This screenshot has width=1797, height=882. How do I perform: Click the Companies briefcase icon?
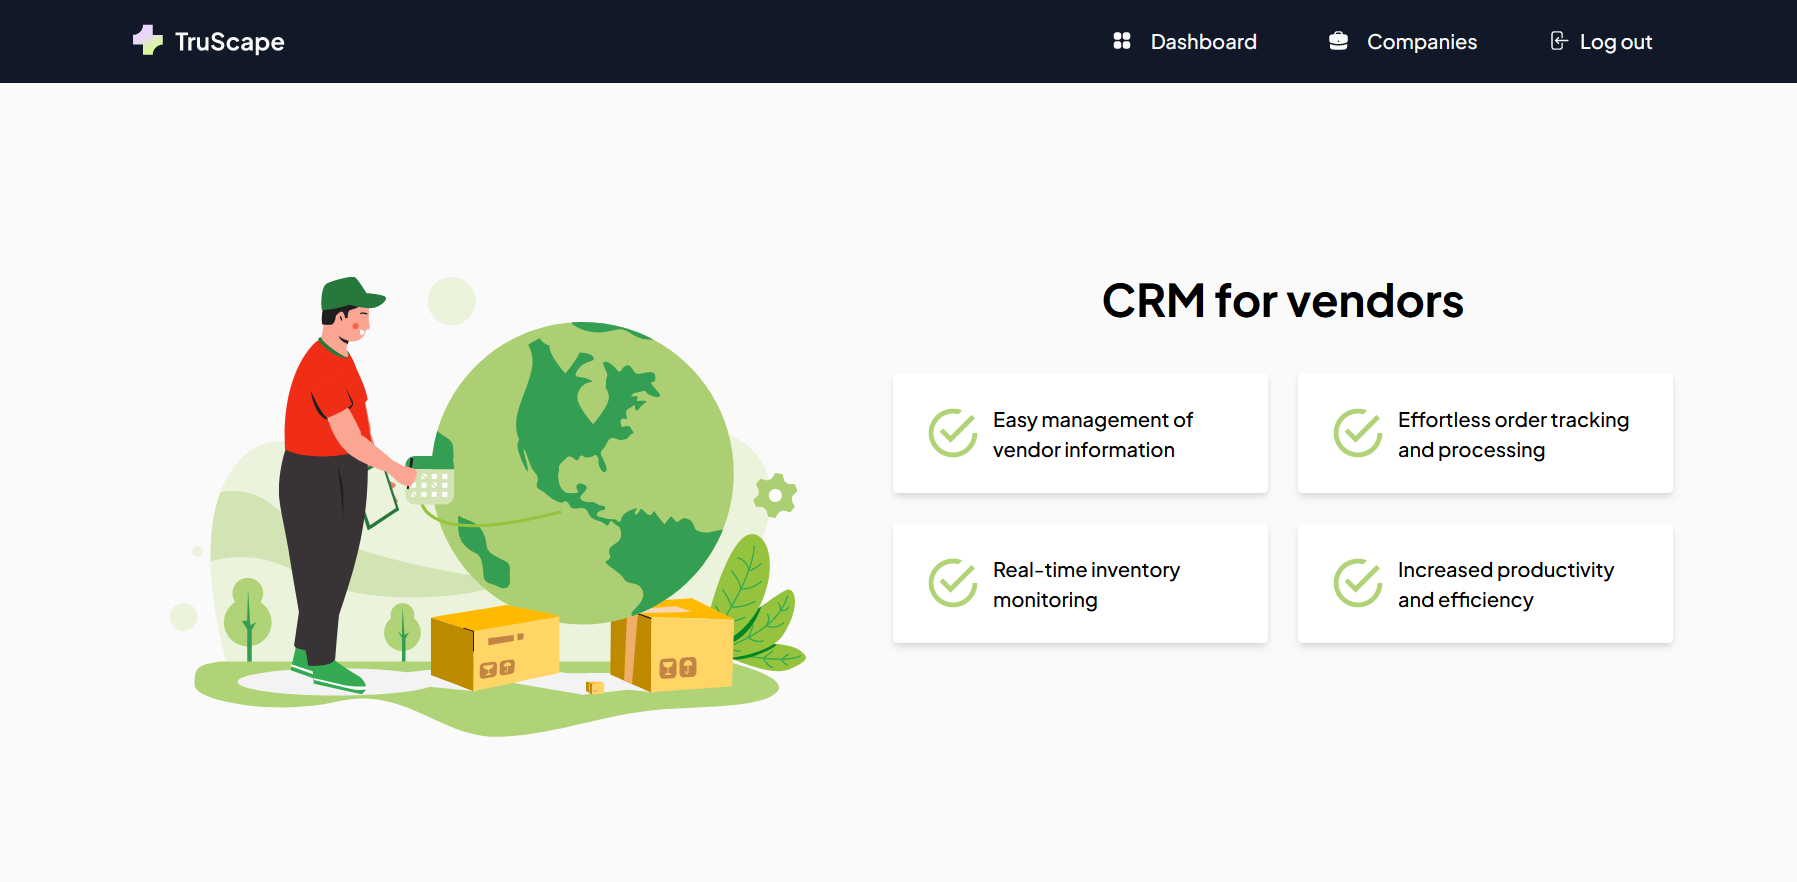[x=1338, y=41]
